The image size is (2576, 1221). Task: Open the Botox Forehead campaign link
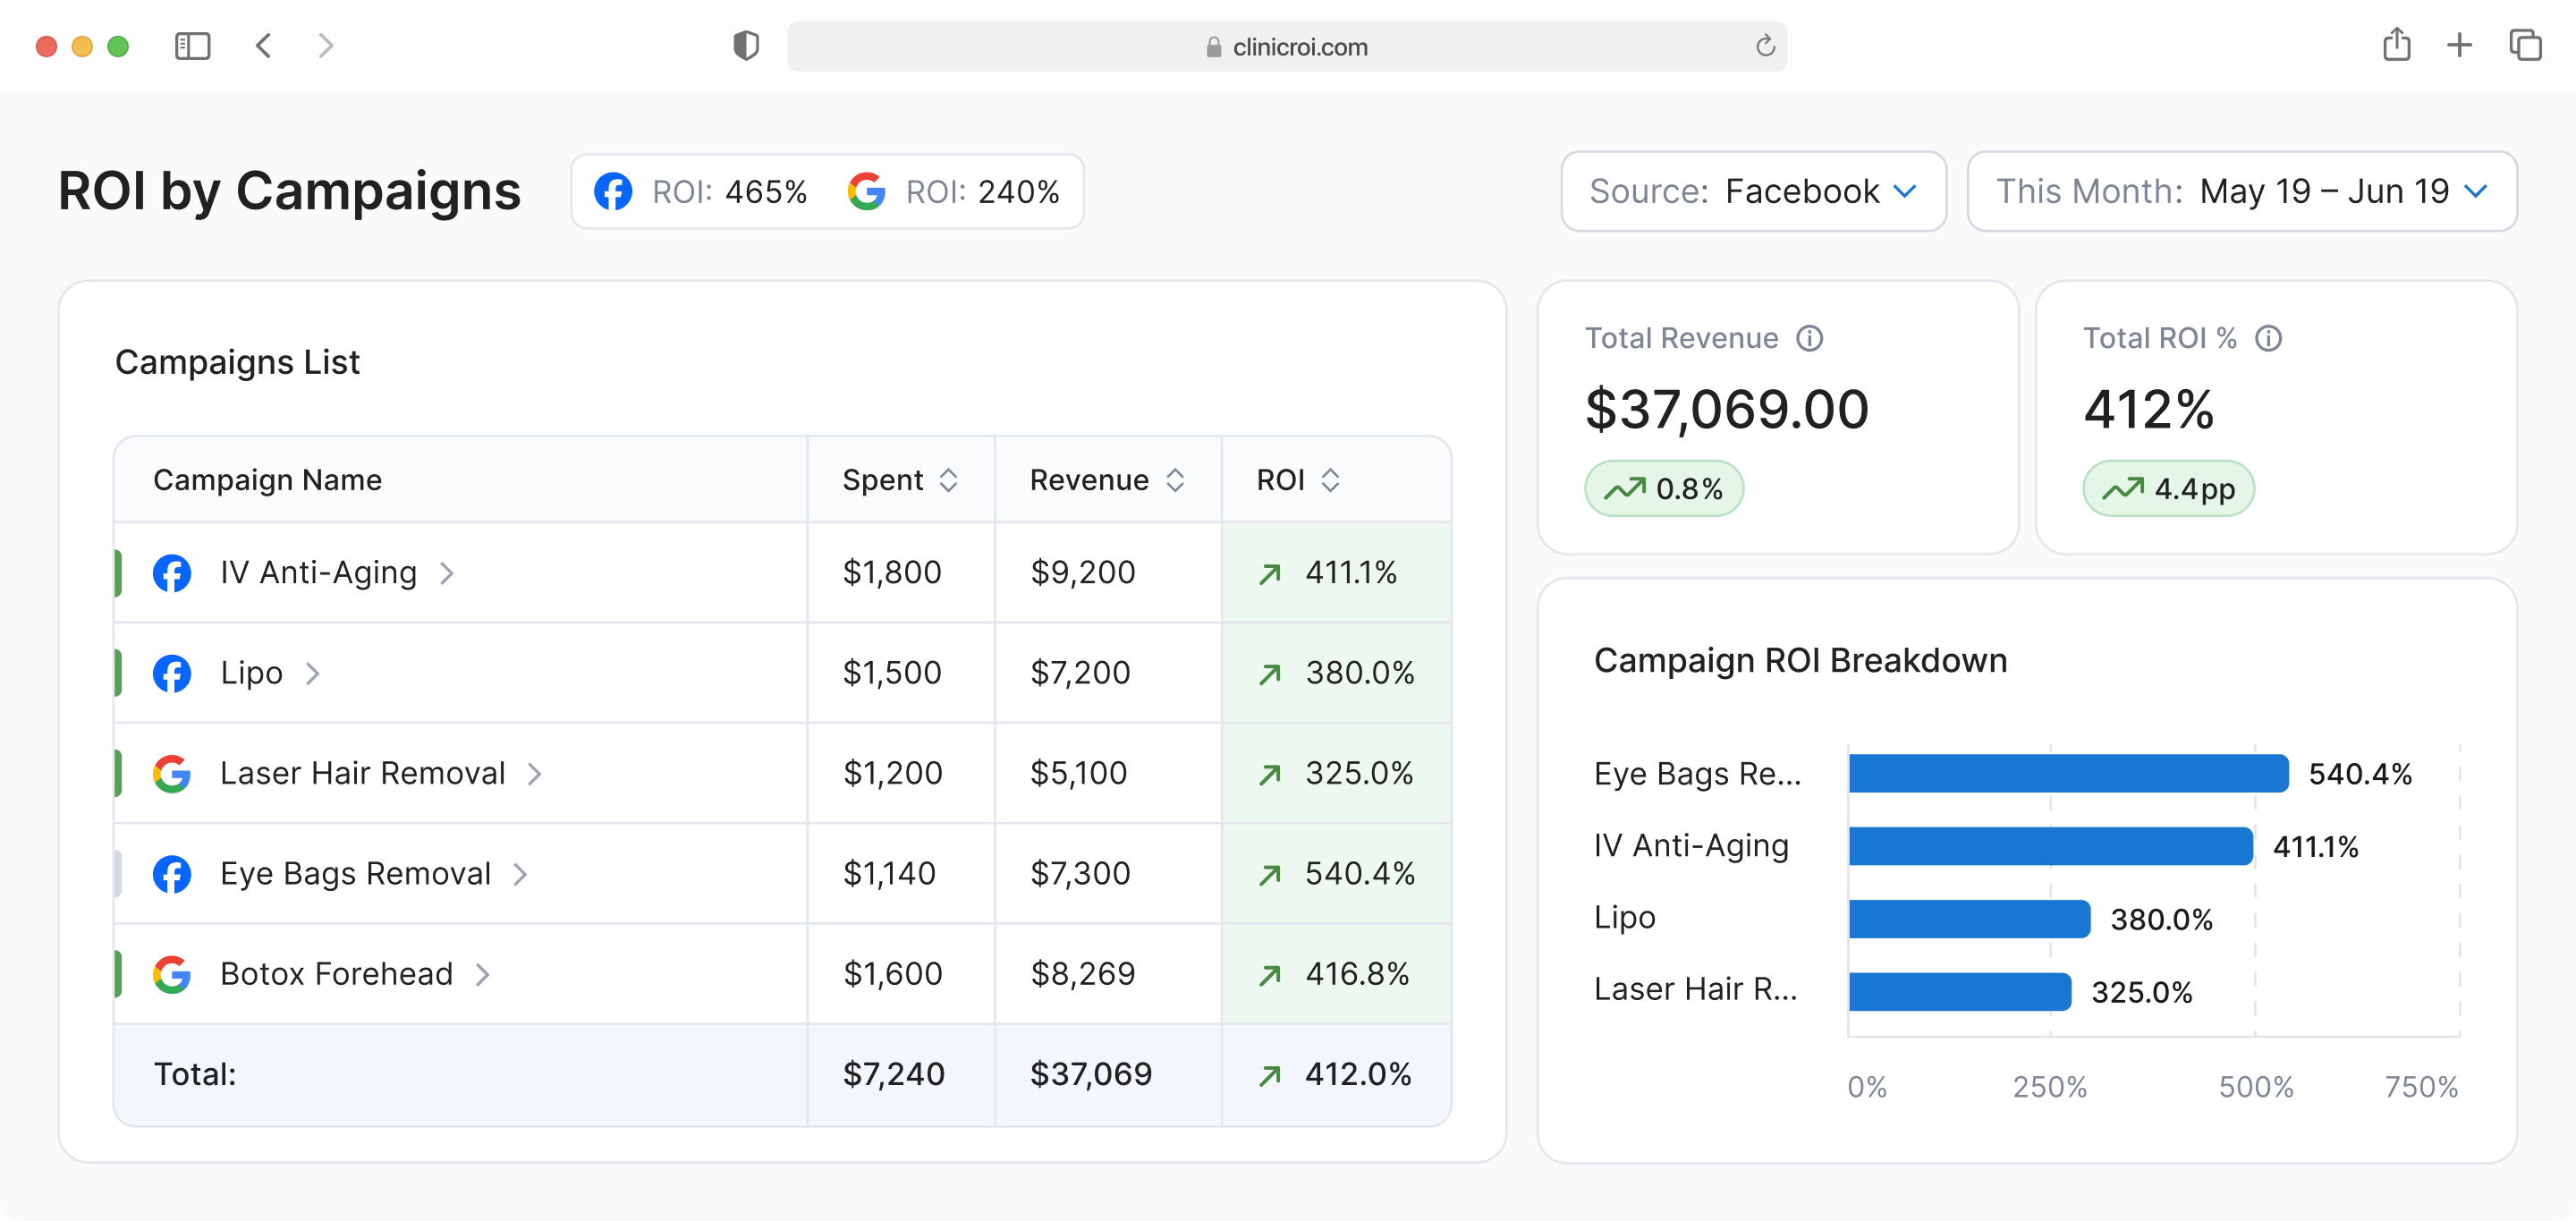[336, 974]
